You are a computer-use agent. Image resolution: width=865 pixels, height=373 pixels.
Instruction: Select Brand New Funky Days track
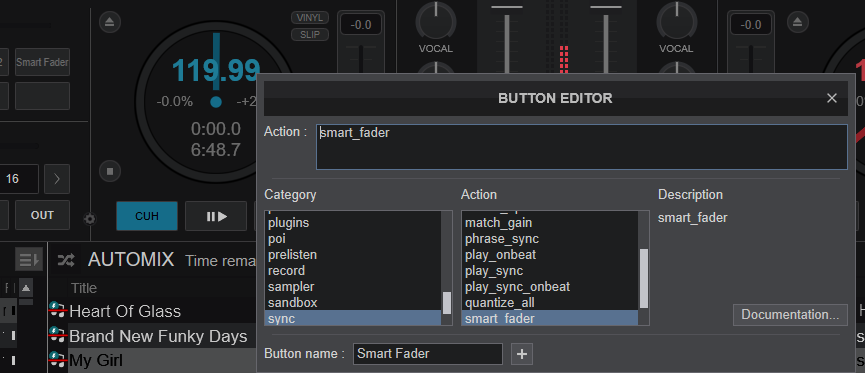158,336
